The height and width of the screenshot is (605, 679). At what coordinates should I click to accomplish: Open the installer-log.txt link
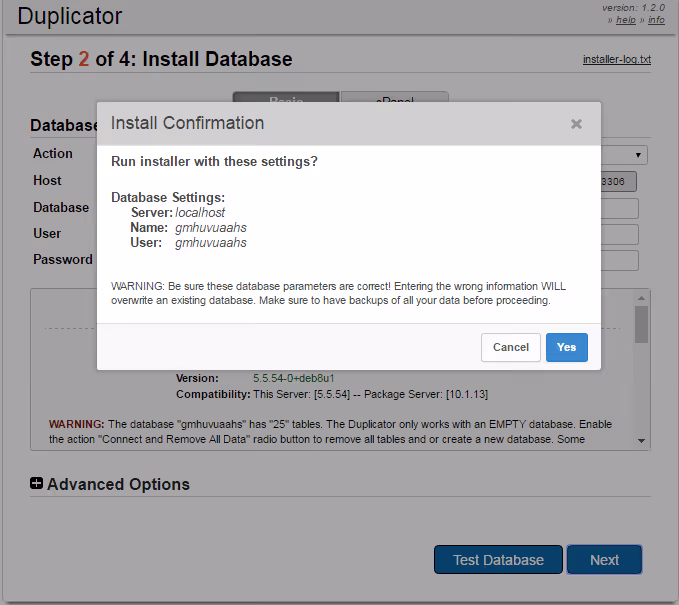click(617, 59)
